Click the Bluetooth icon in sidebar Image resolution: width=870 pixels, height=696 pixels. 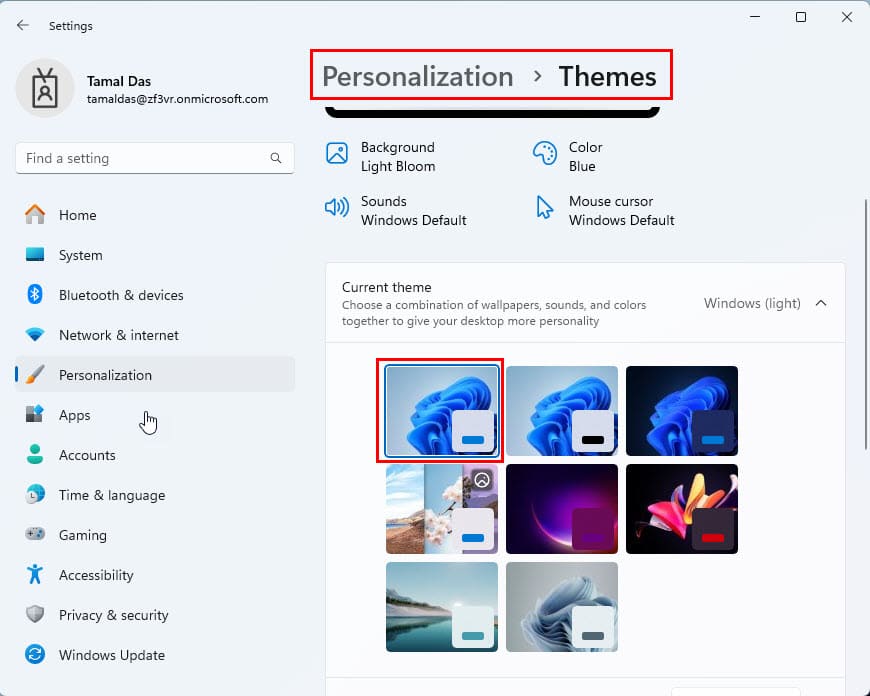(35, 295)
